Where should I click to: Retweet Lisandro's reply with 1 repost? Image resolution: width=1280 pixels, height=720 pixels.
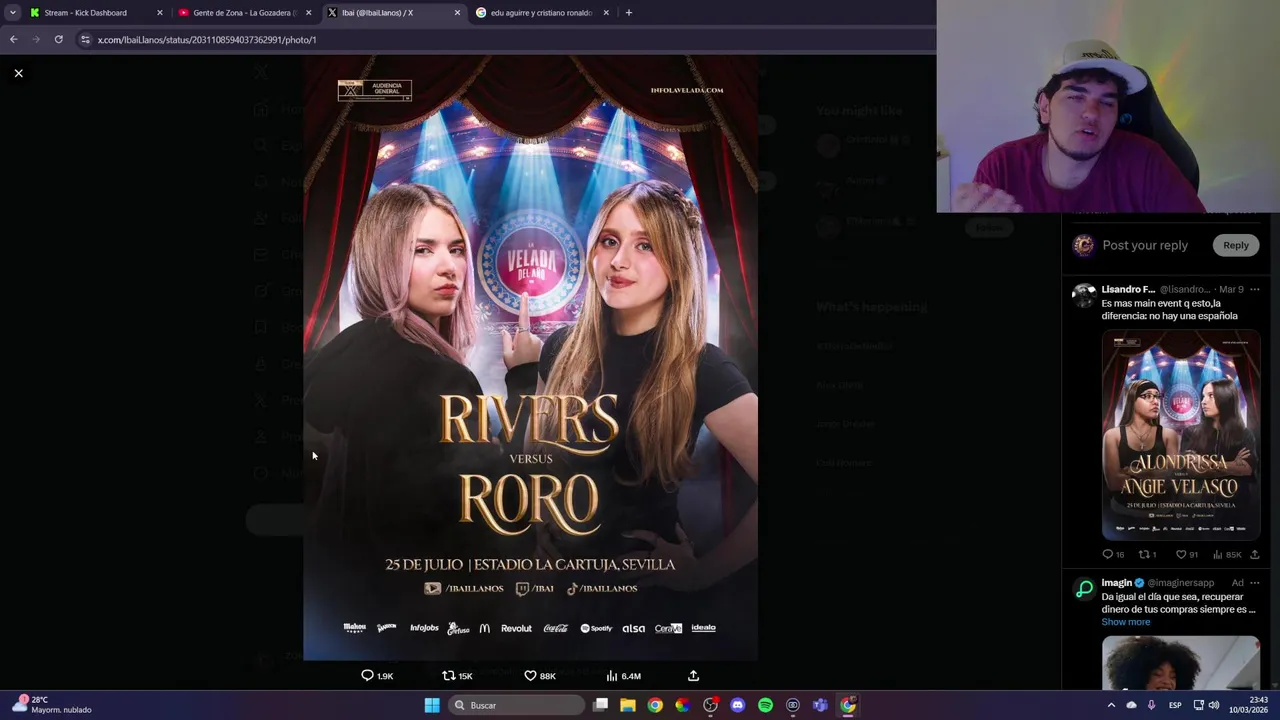tap(1147, 554)
